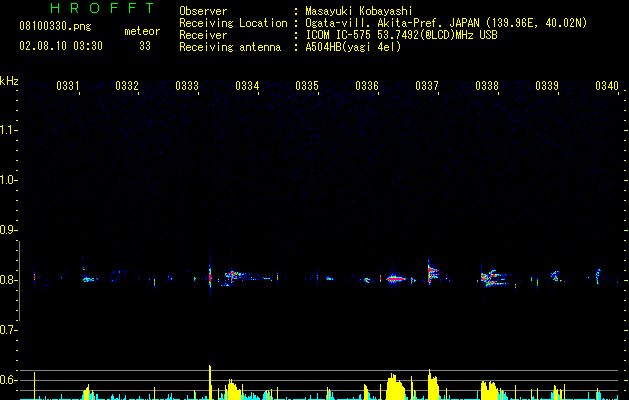
Task: Select the filename 08100330.png
Action: (x=55, y=27)
